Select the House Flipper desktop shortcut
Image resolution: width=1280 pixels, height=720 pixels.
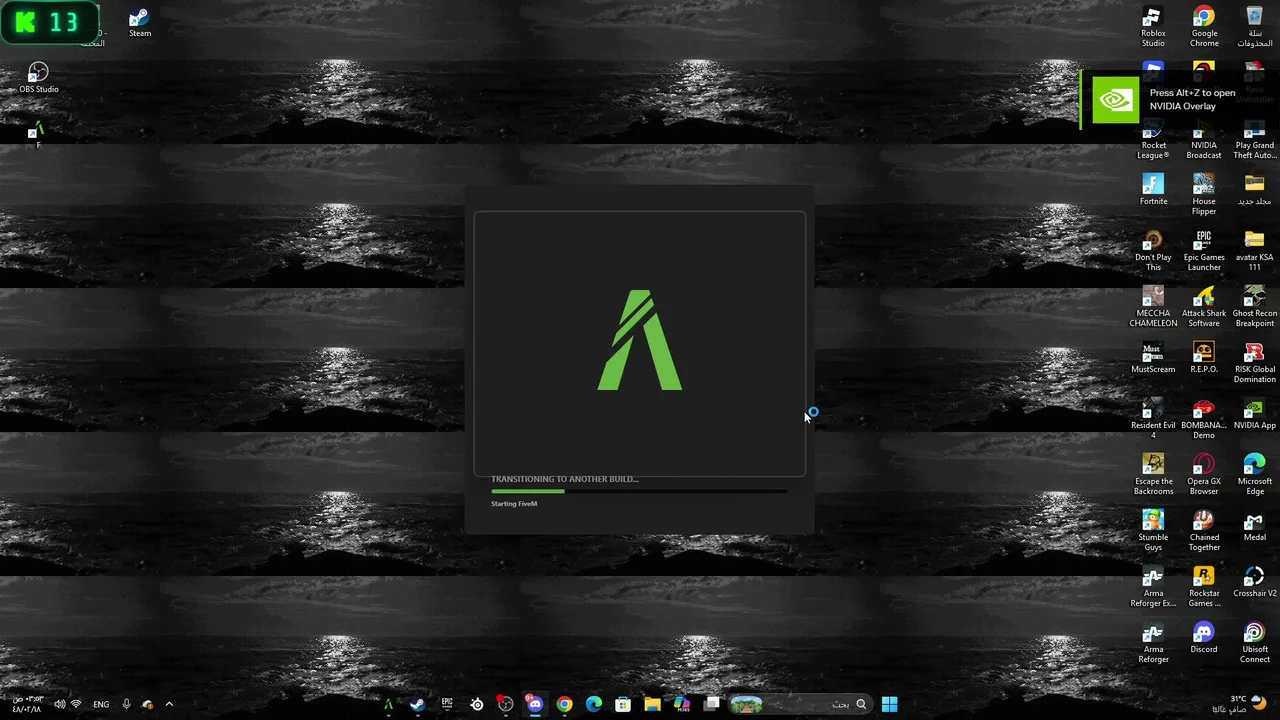(x=1204, y=195)
